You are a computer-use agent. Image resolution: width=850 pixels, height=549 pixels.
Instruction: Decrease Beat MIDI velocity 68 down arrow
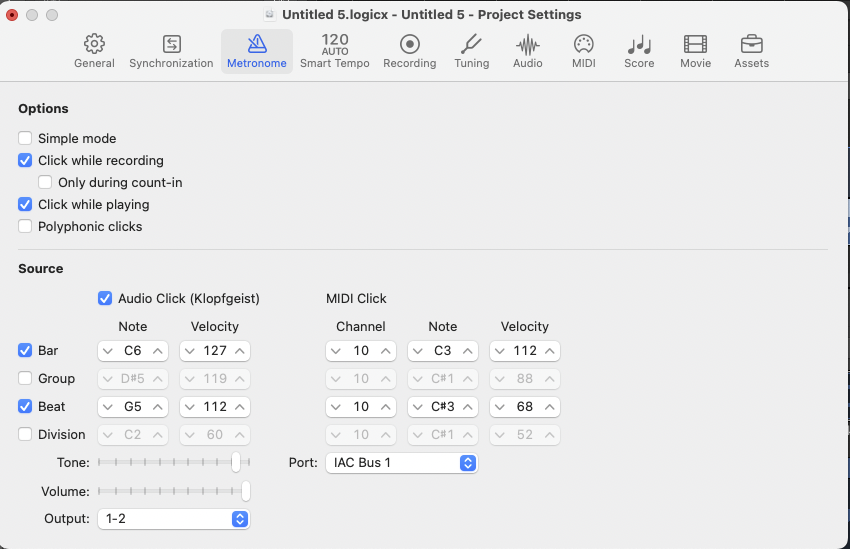click(500, 406)
